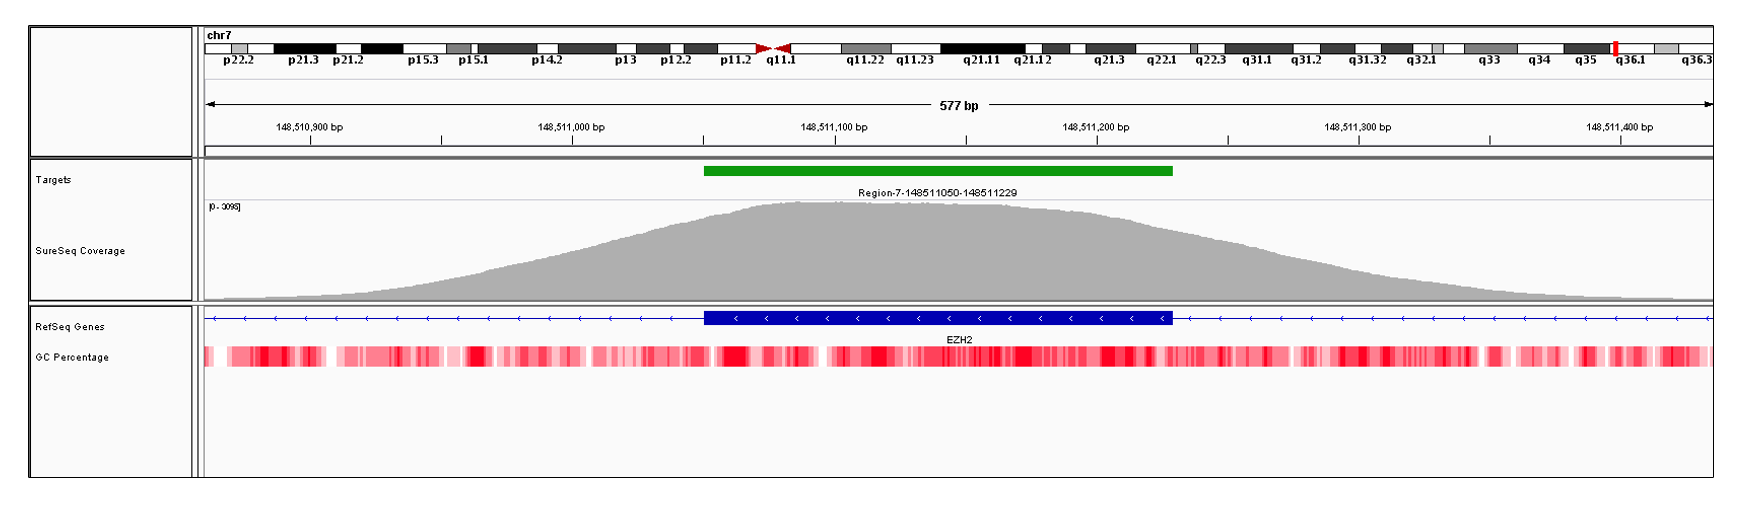Click the chr7 chromosome label
This screenshot has width=1749, height=510.
pos(219,35)
